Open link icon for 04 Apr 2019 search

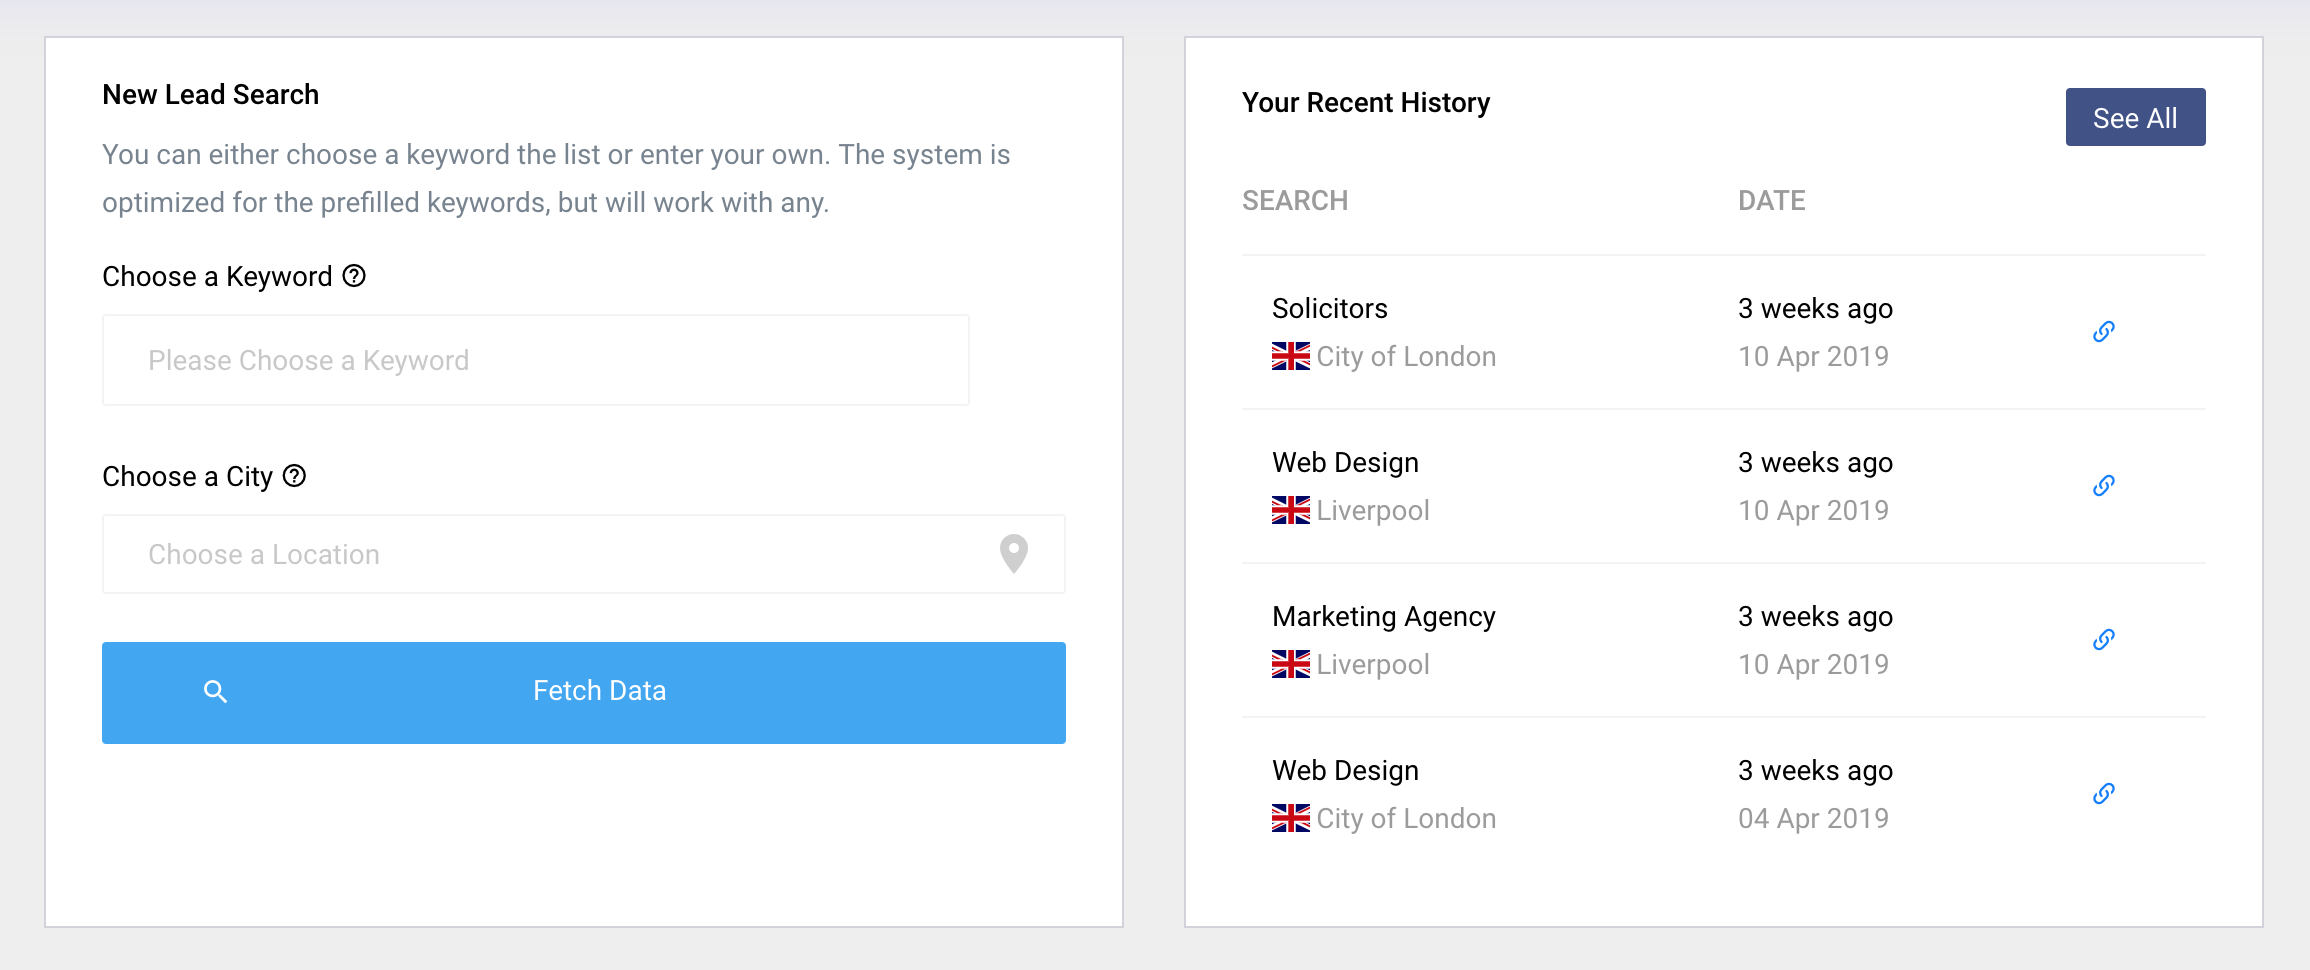pos(2104,794)
